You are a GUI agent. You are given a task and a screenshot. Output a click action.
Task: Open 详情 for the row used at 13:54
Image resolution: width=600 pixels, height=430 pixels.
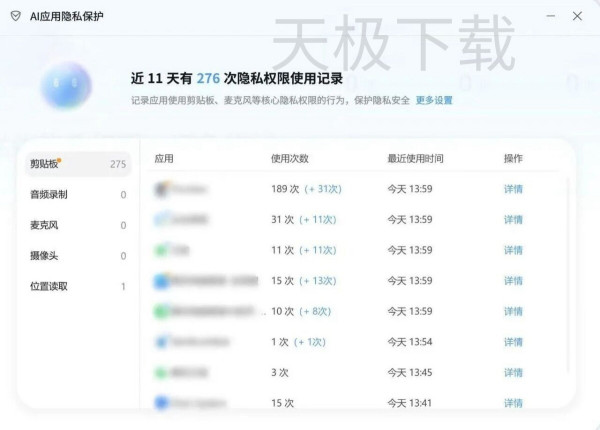(x=513, y=342)
